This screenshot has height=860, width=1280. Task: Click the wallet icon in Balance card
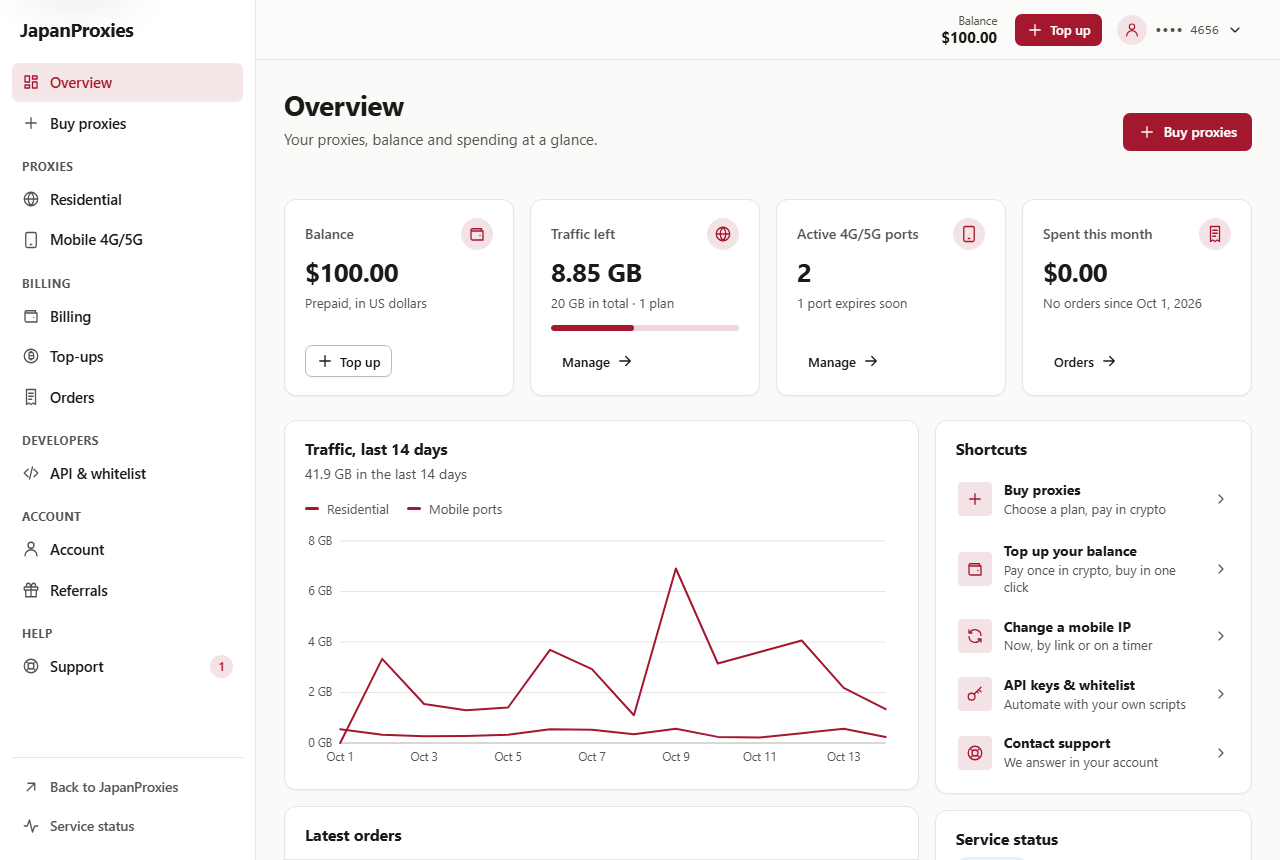[x=477, y=234]
